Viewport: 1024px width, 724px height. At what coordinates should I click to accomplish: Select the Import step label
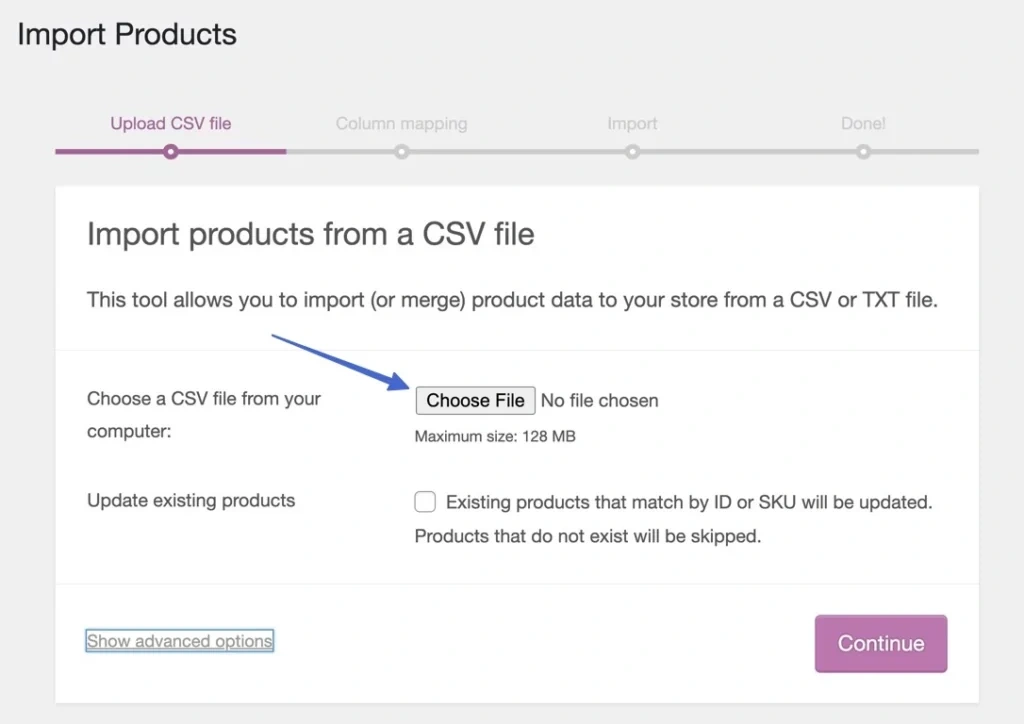(632, 124)
